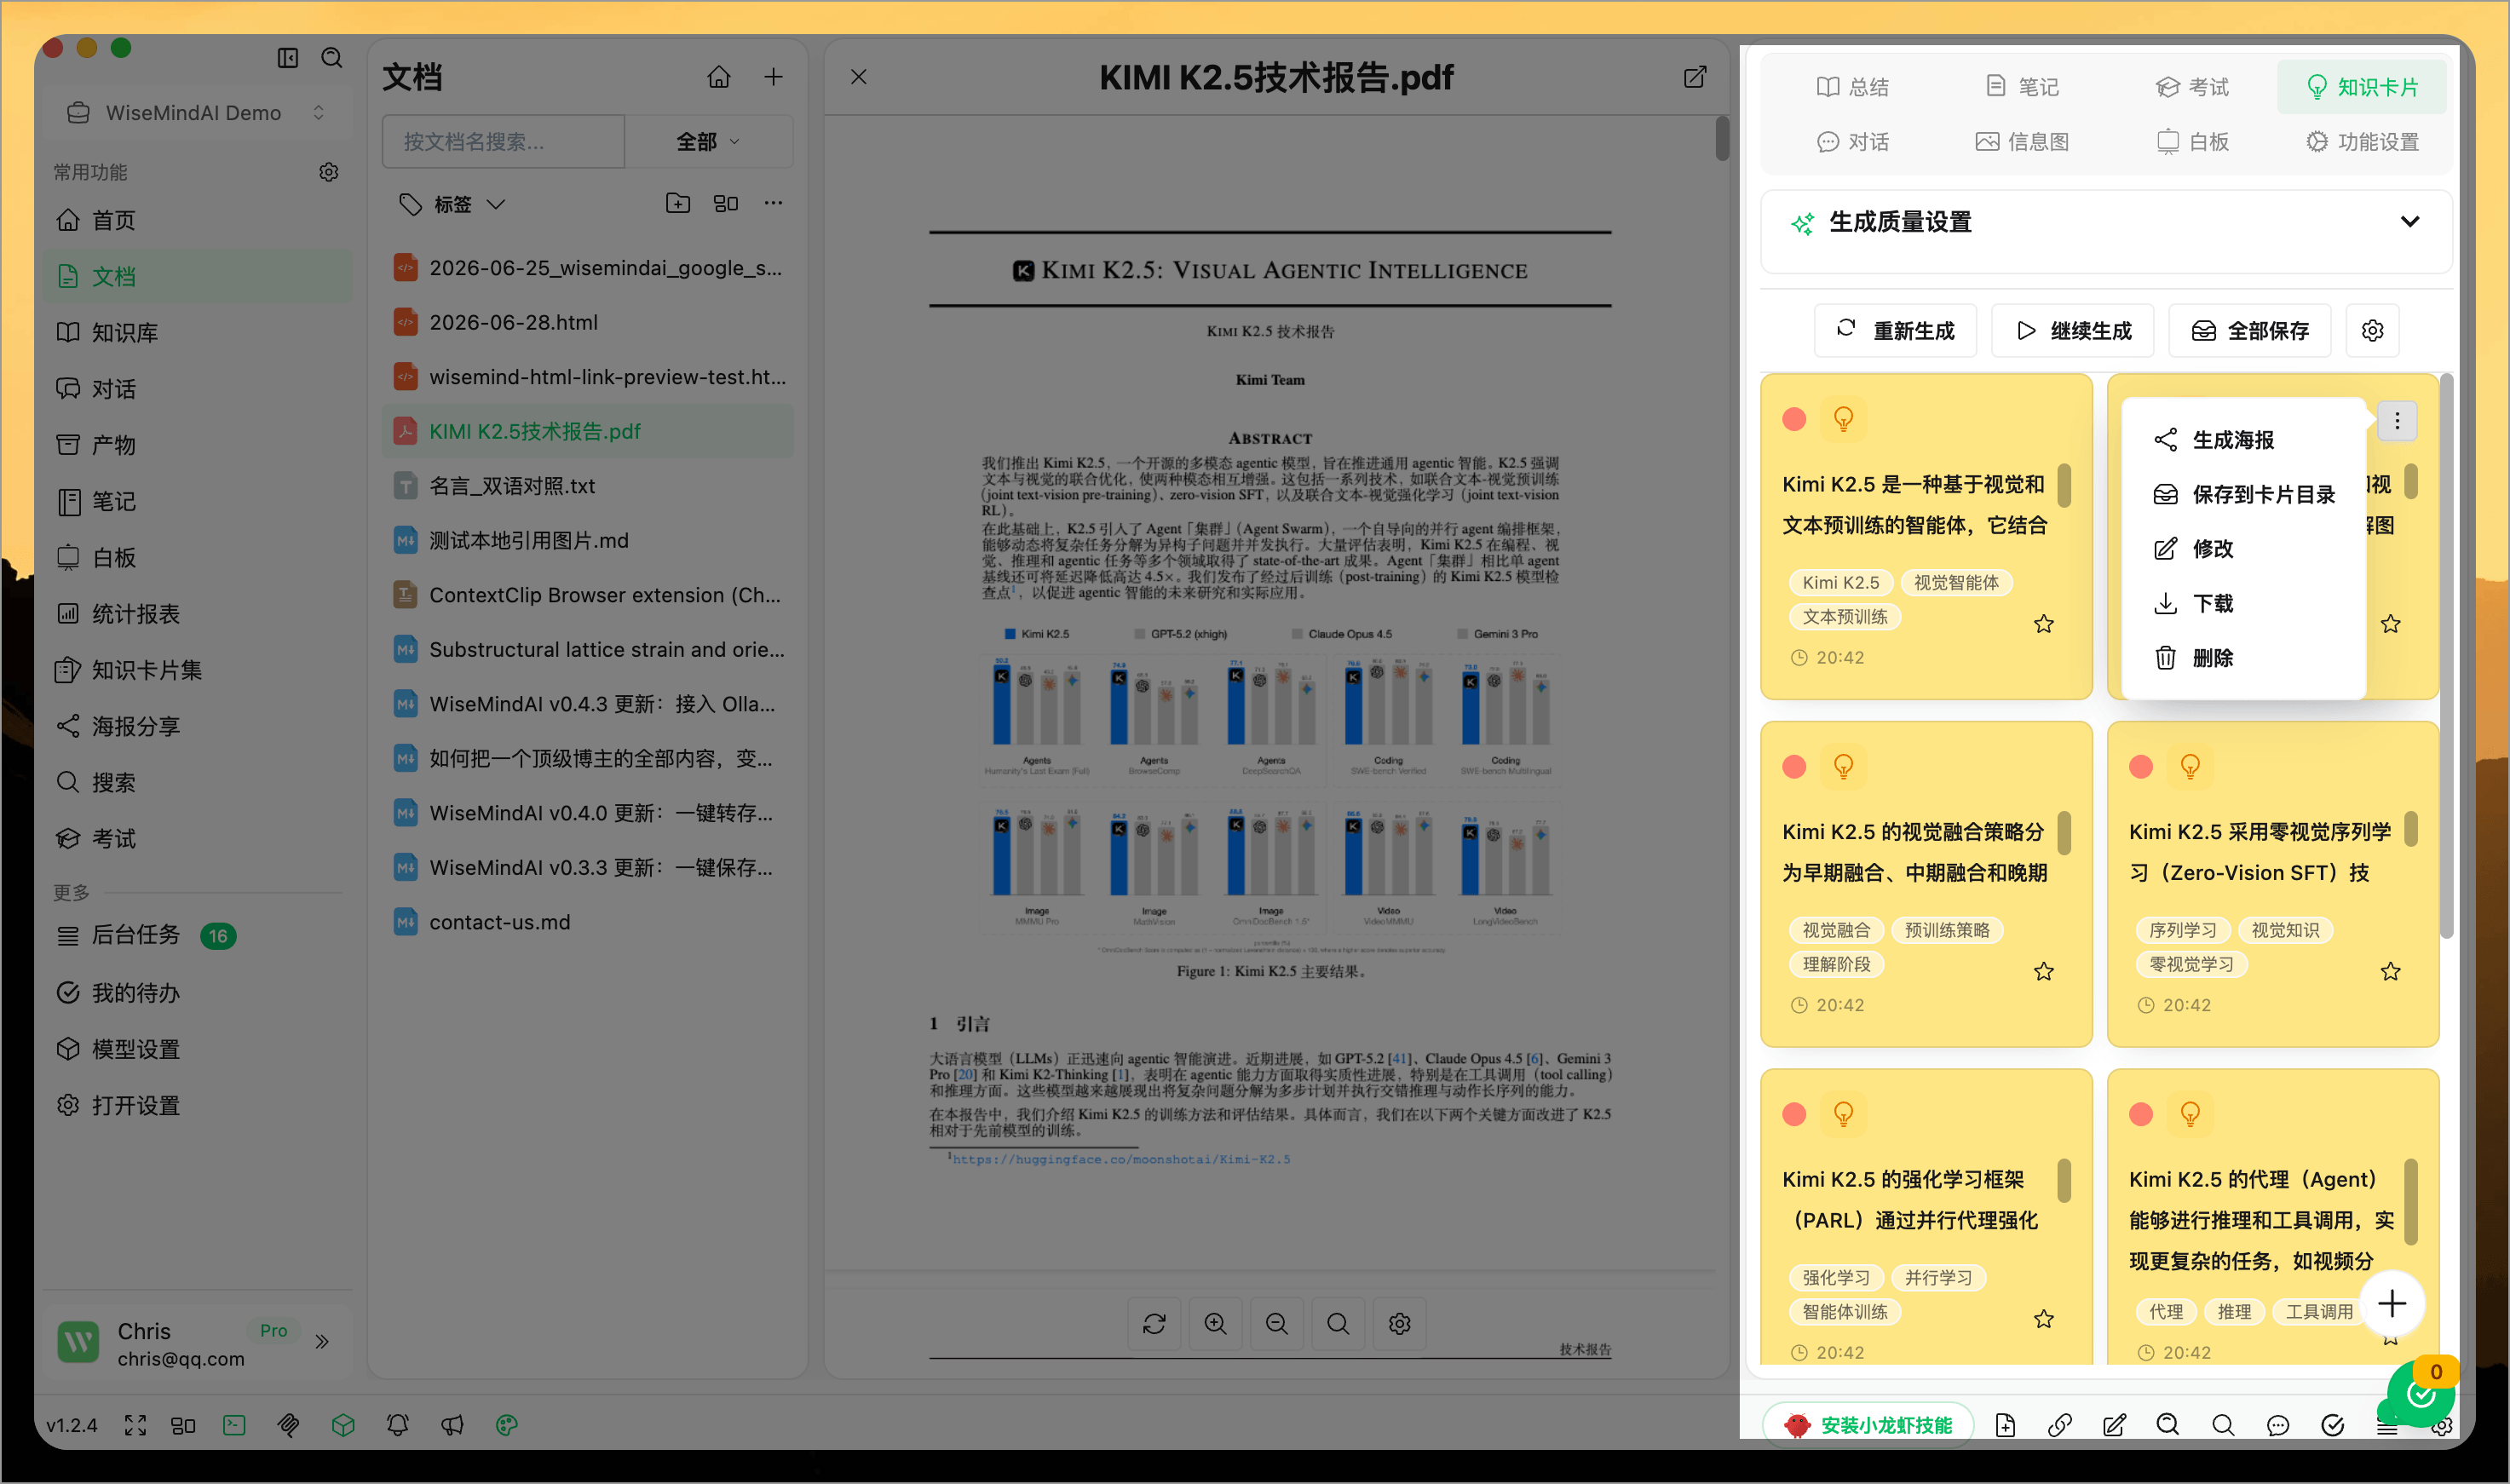Open PDF in external window icon
This screenshot has width=2510, height=1484.
point(1695,77)
